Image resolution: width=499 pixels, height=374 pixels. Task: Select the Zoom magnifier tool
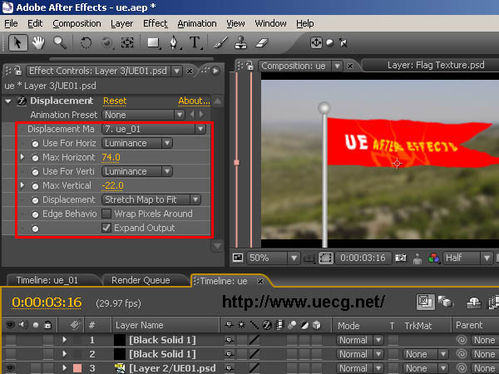60,43
